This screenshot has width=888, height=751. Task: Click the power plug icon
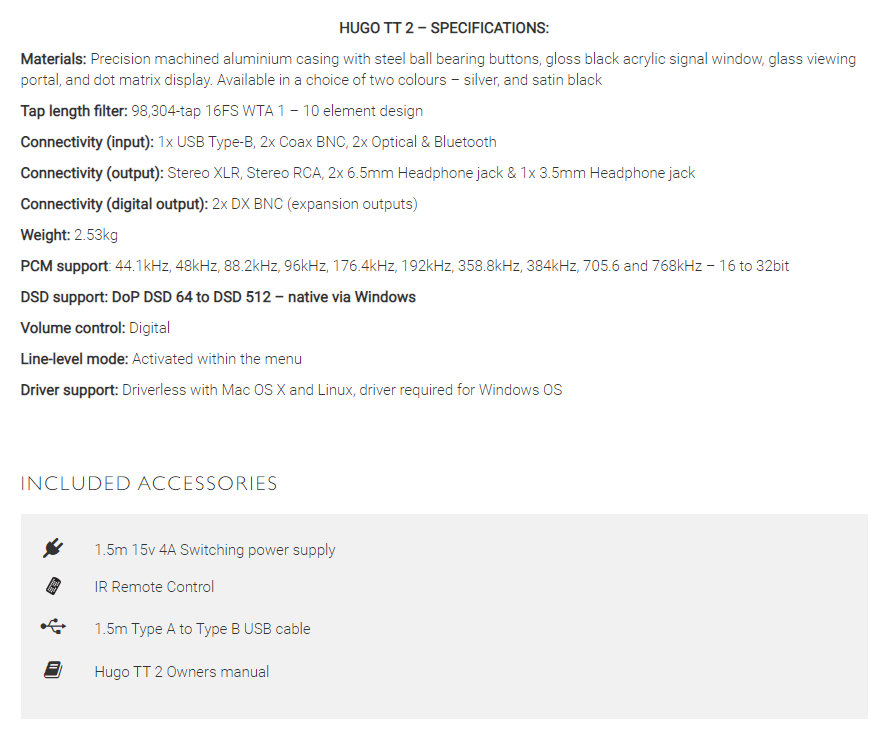pyautogui.click(x=53, y=548)
